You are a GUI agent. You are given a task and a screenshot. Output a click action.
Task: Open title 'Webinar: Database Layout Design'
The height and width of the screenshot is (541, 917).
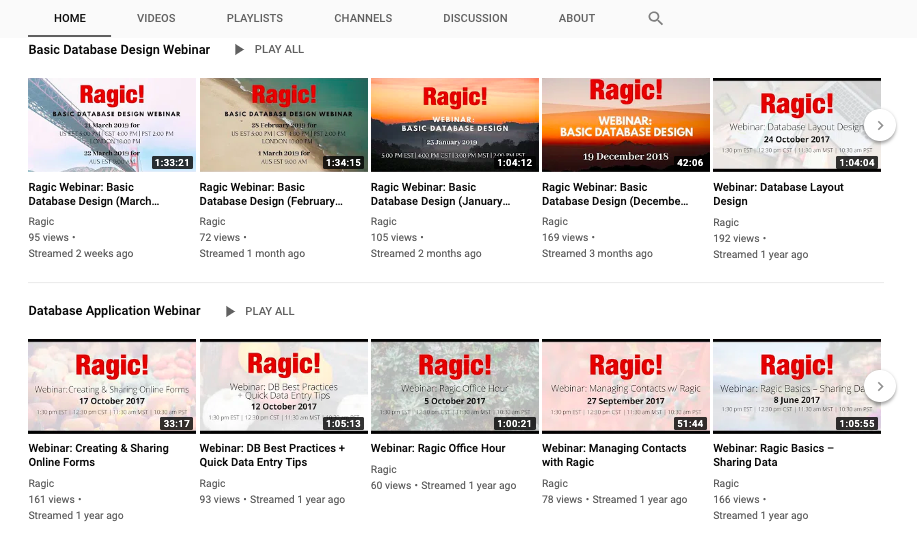click(778, 194)
